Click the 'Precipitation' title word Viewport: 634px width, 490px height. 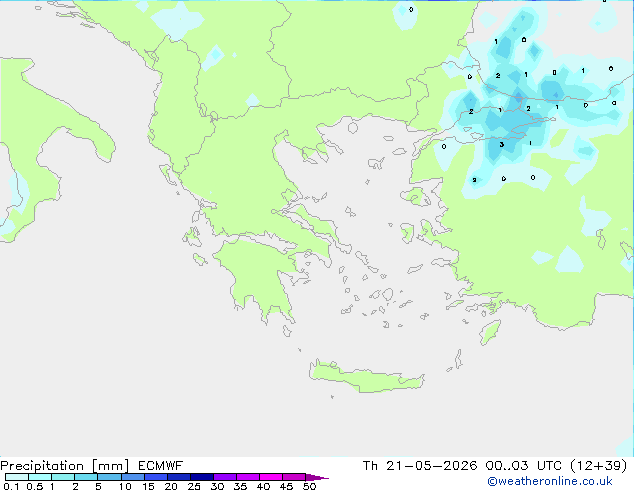point(42,466)
